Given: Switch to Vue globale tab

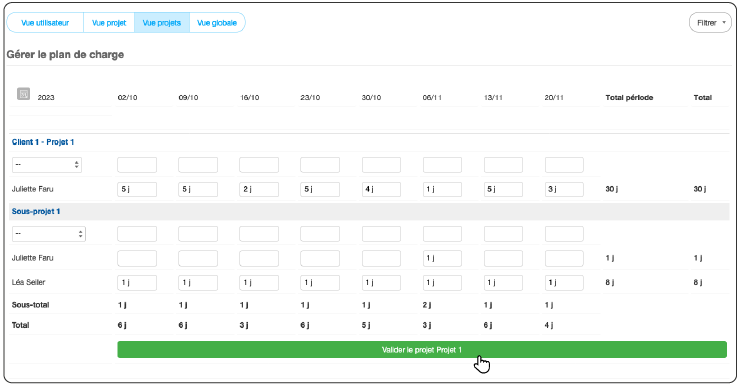Looking at the screenshot, I should 217,23.
